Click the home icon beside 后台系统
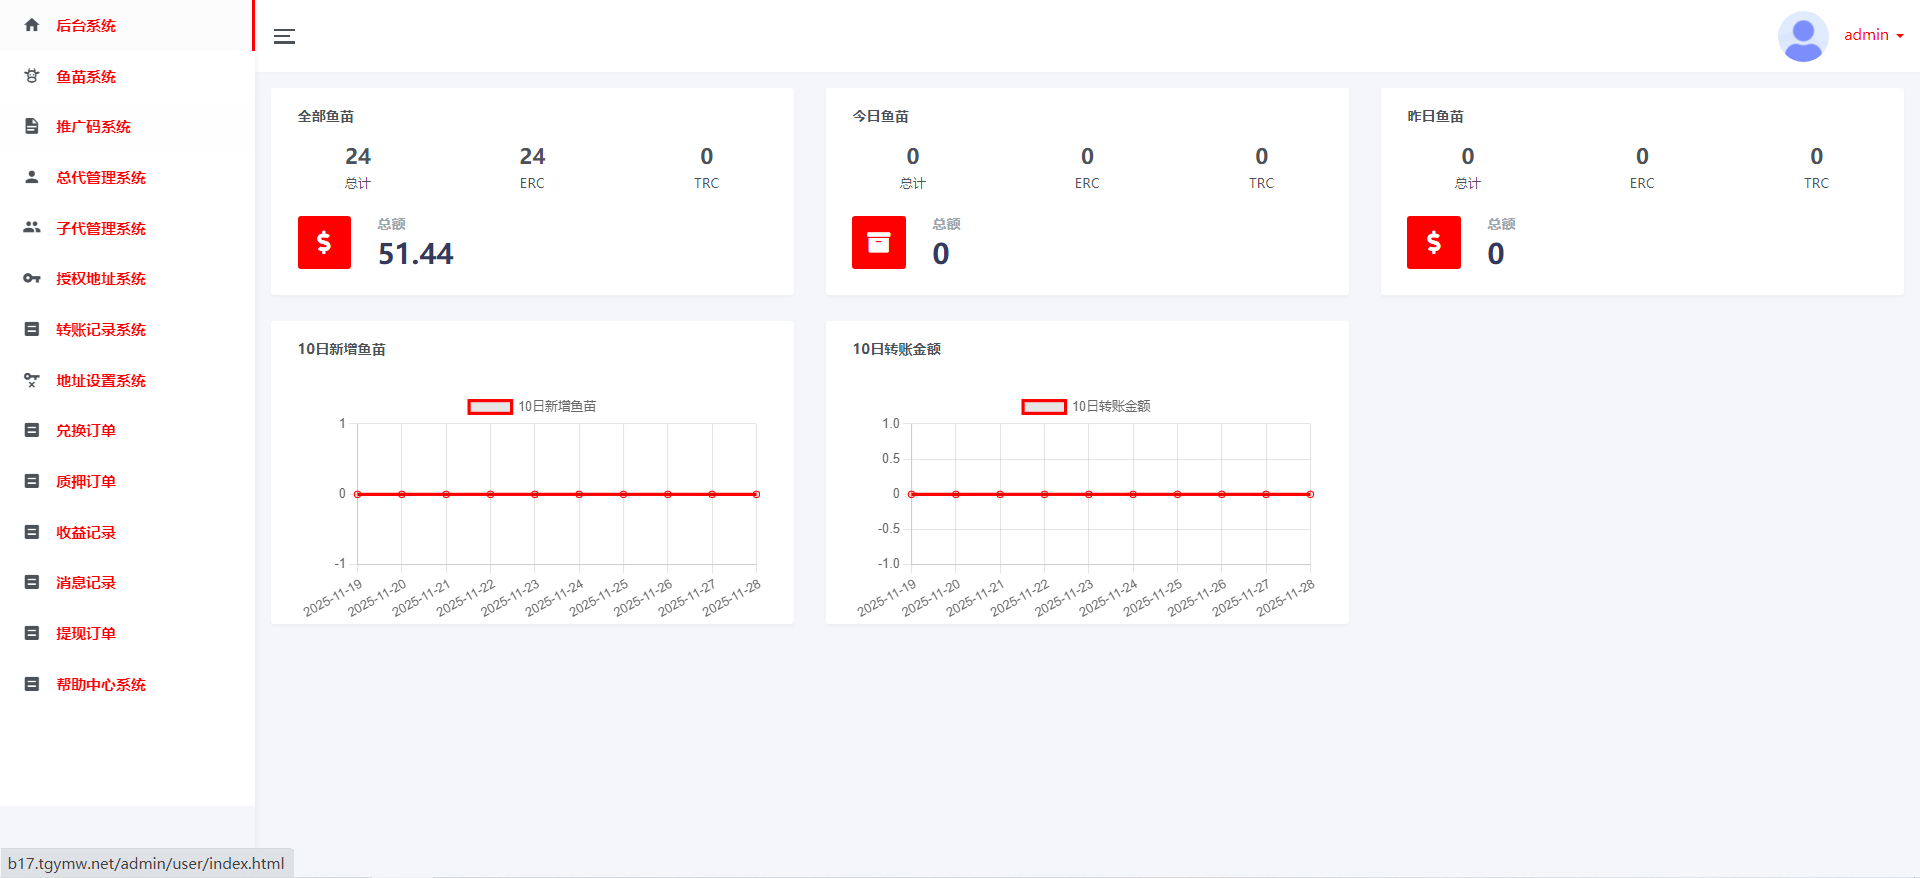 [x=32, y=25]
